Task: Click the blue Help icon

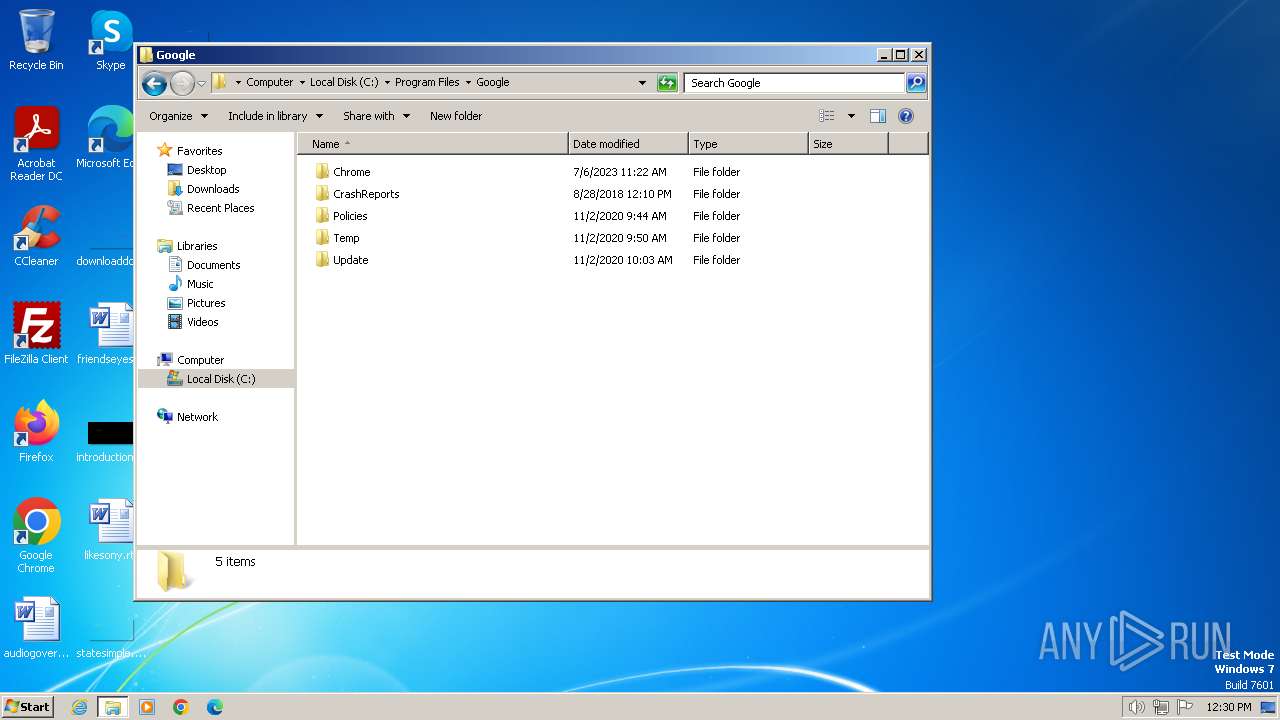Action: (x=906, y=116)
